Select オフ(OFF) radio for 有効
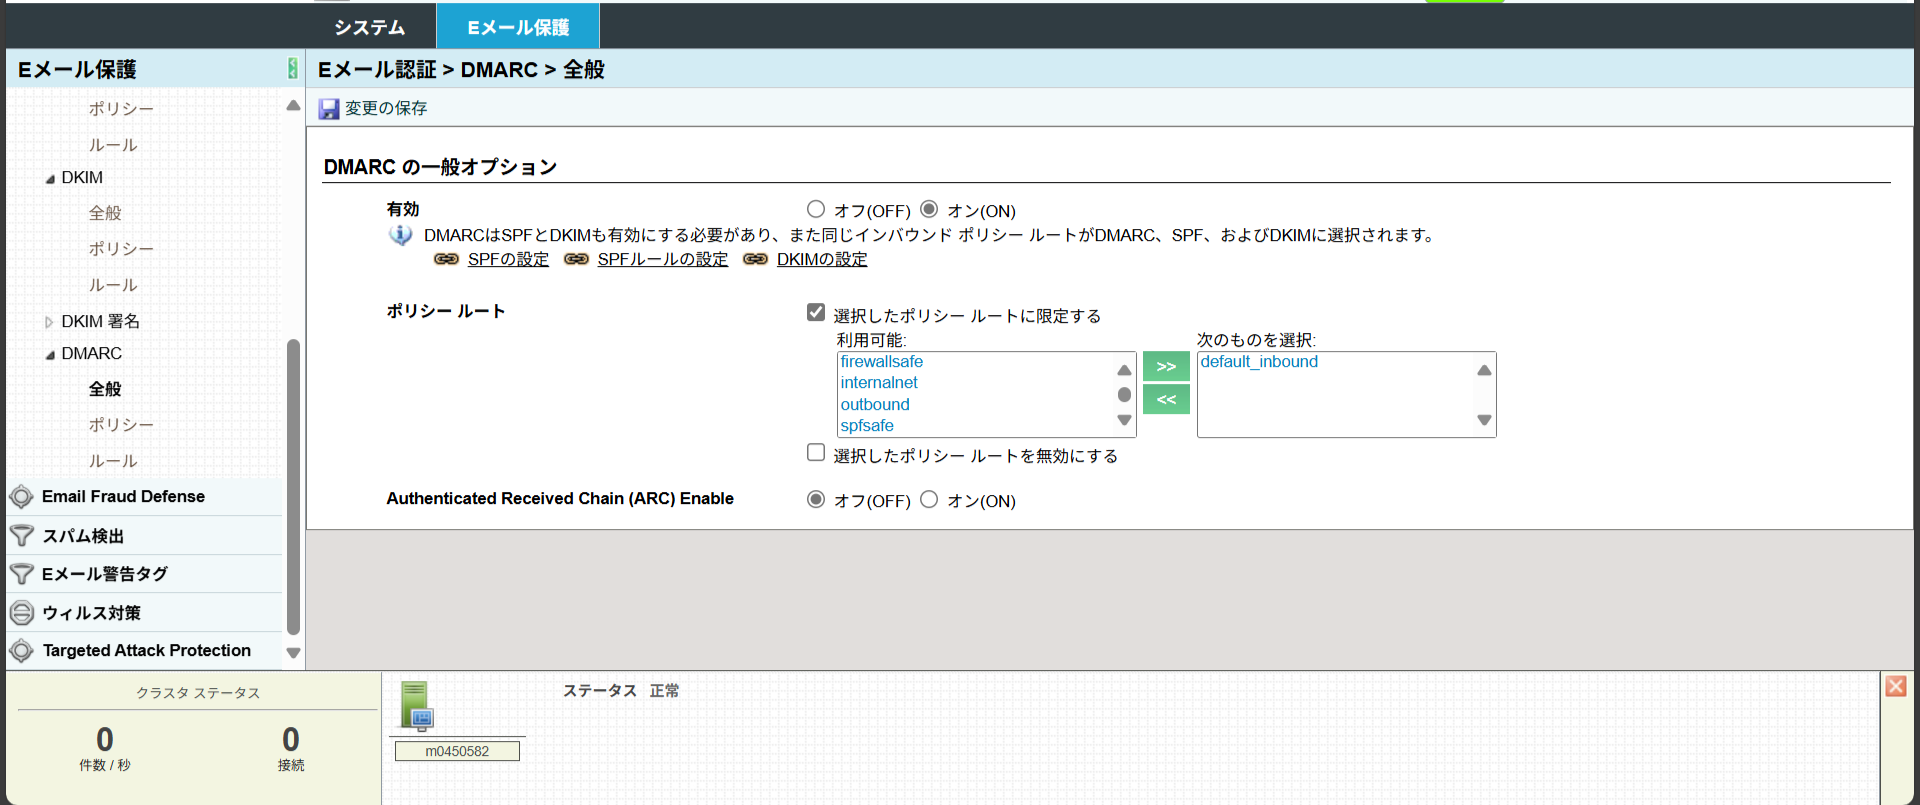 click(x=816, y=209)
